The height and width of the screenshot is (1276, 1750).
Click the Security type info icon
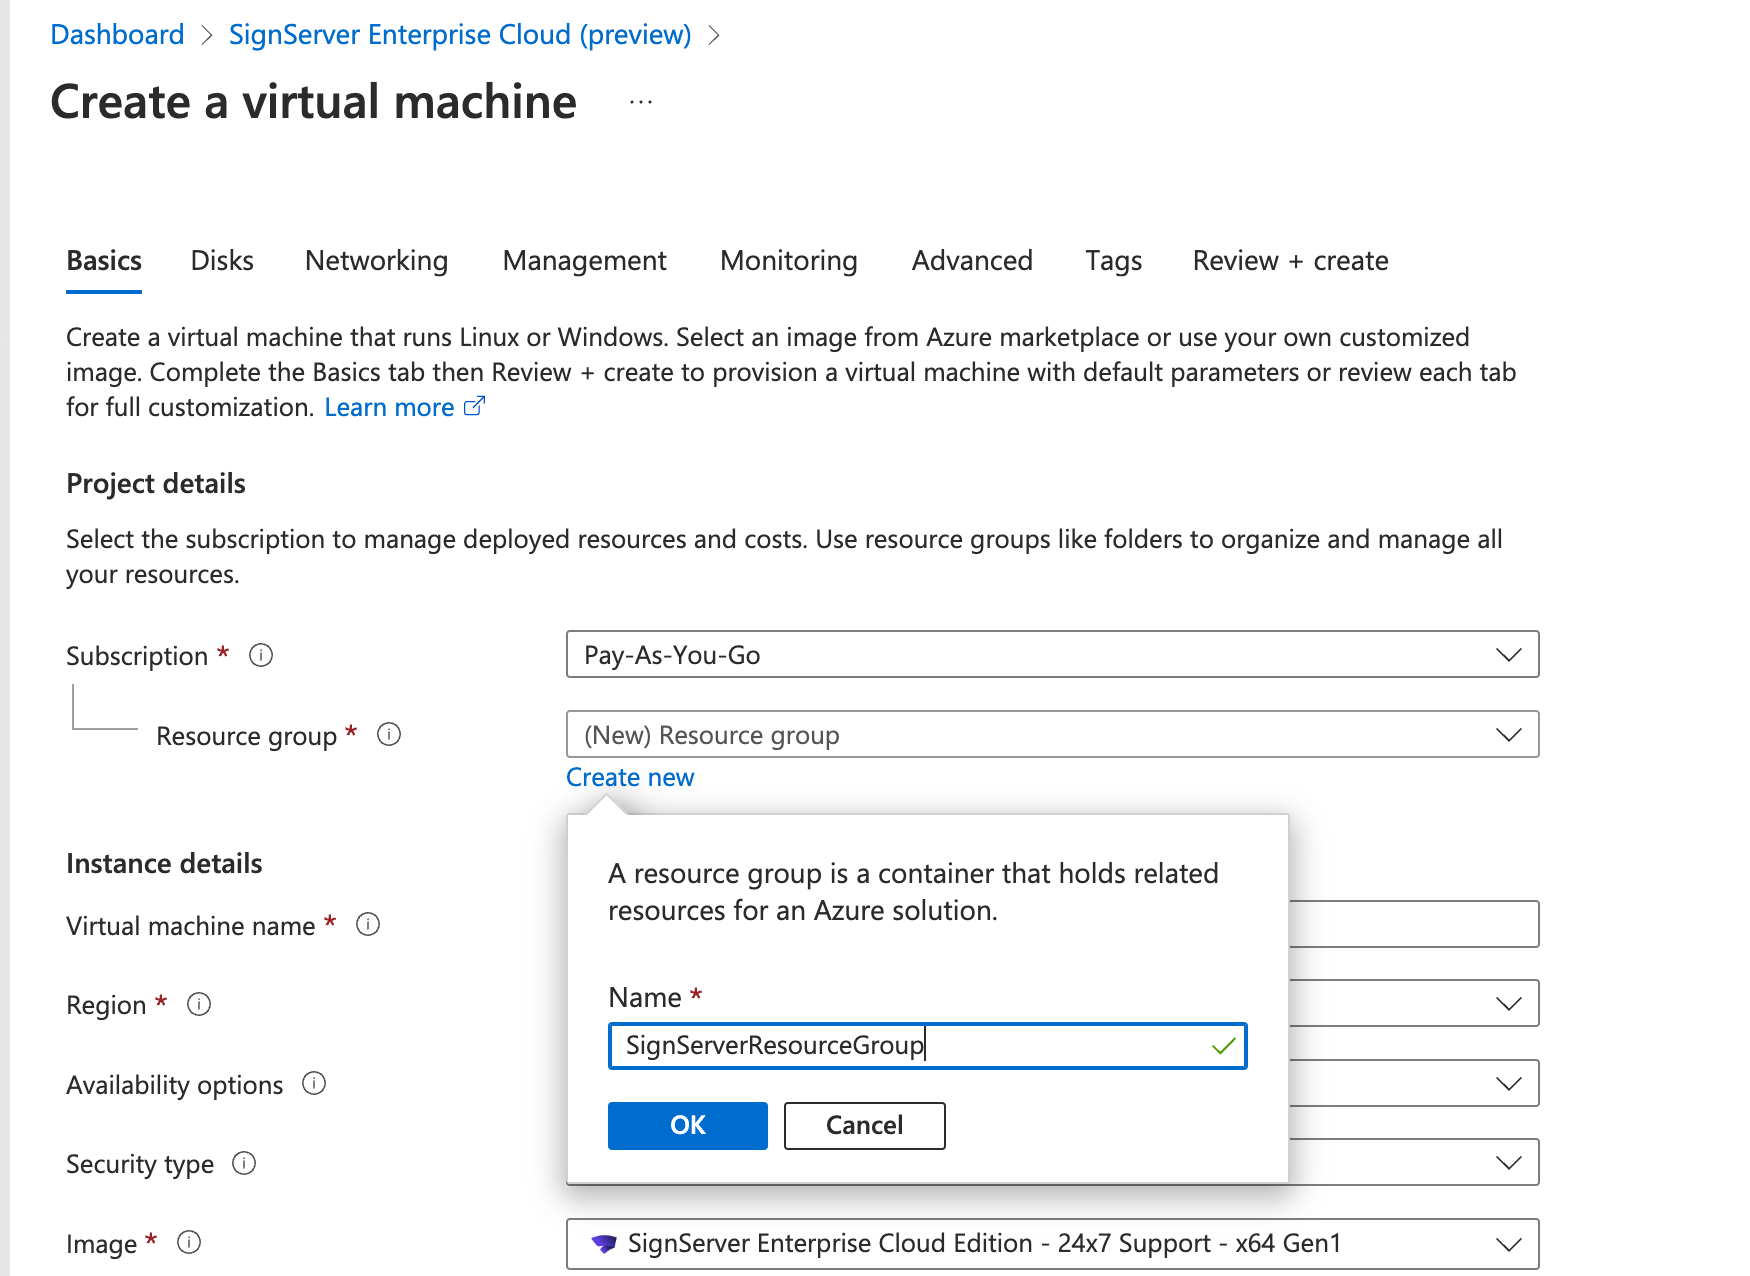point(244,1163)
